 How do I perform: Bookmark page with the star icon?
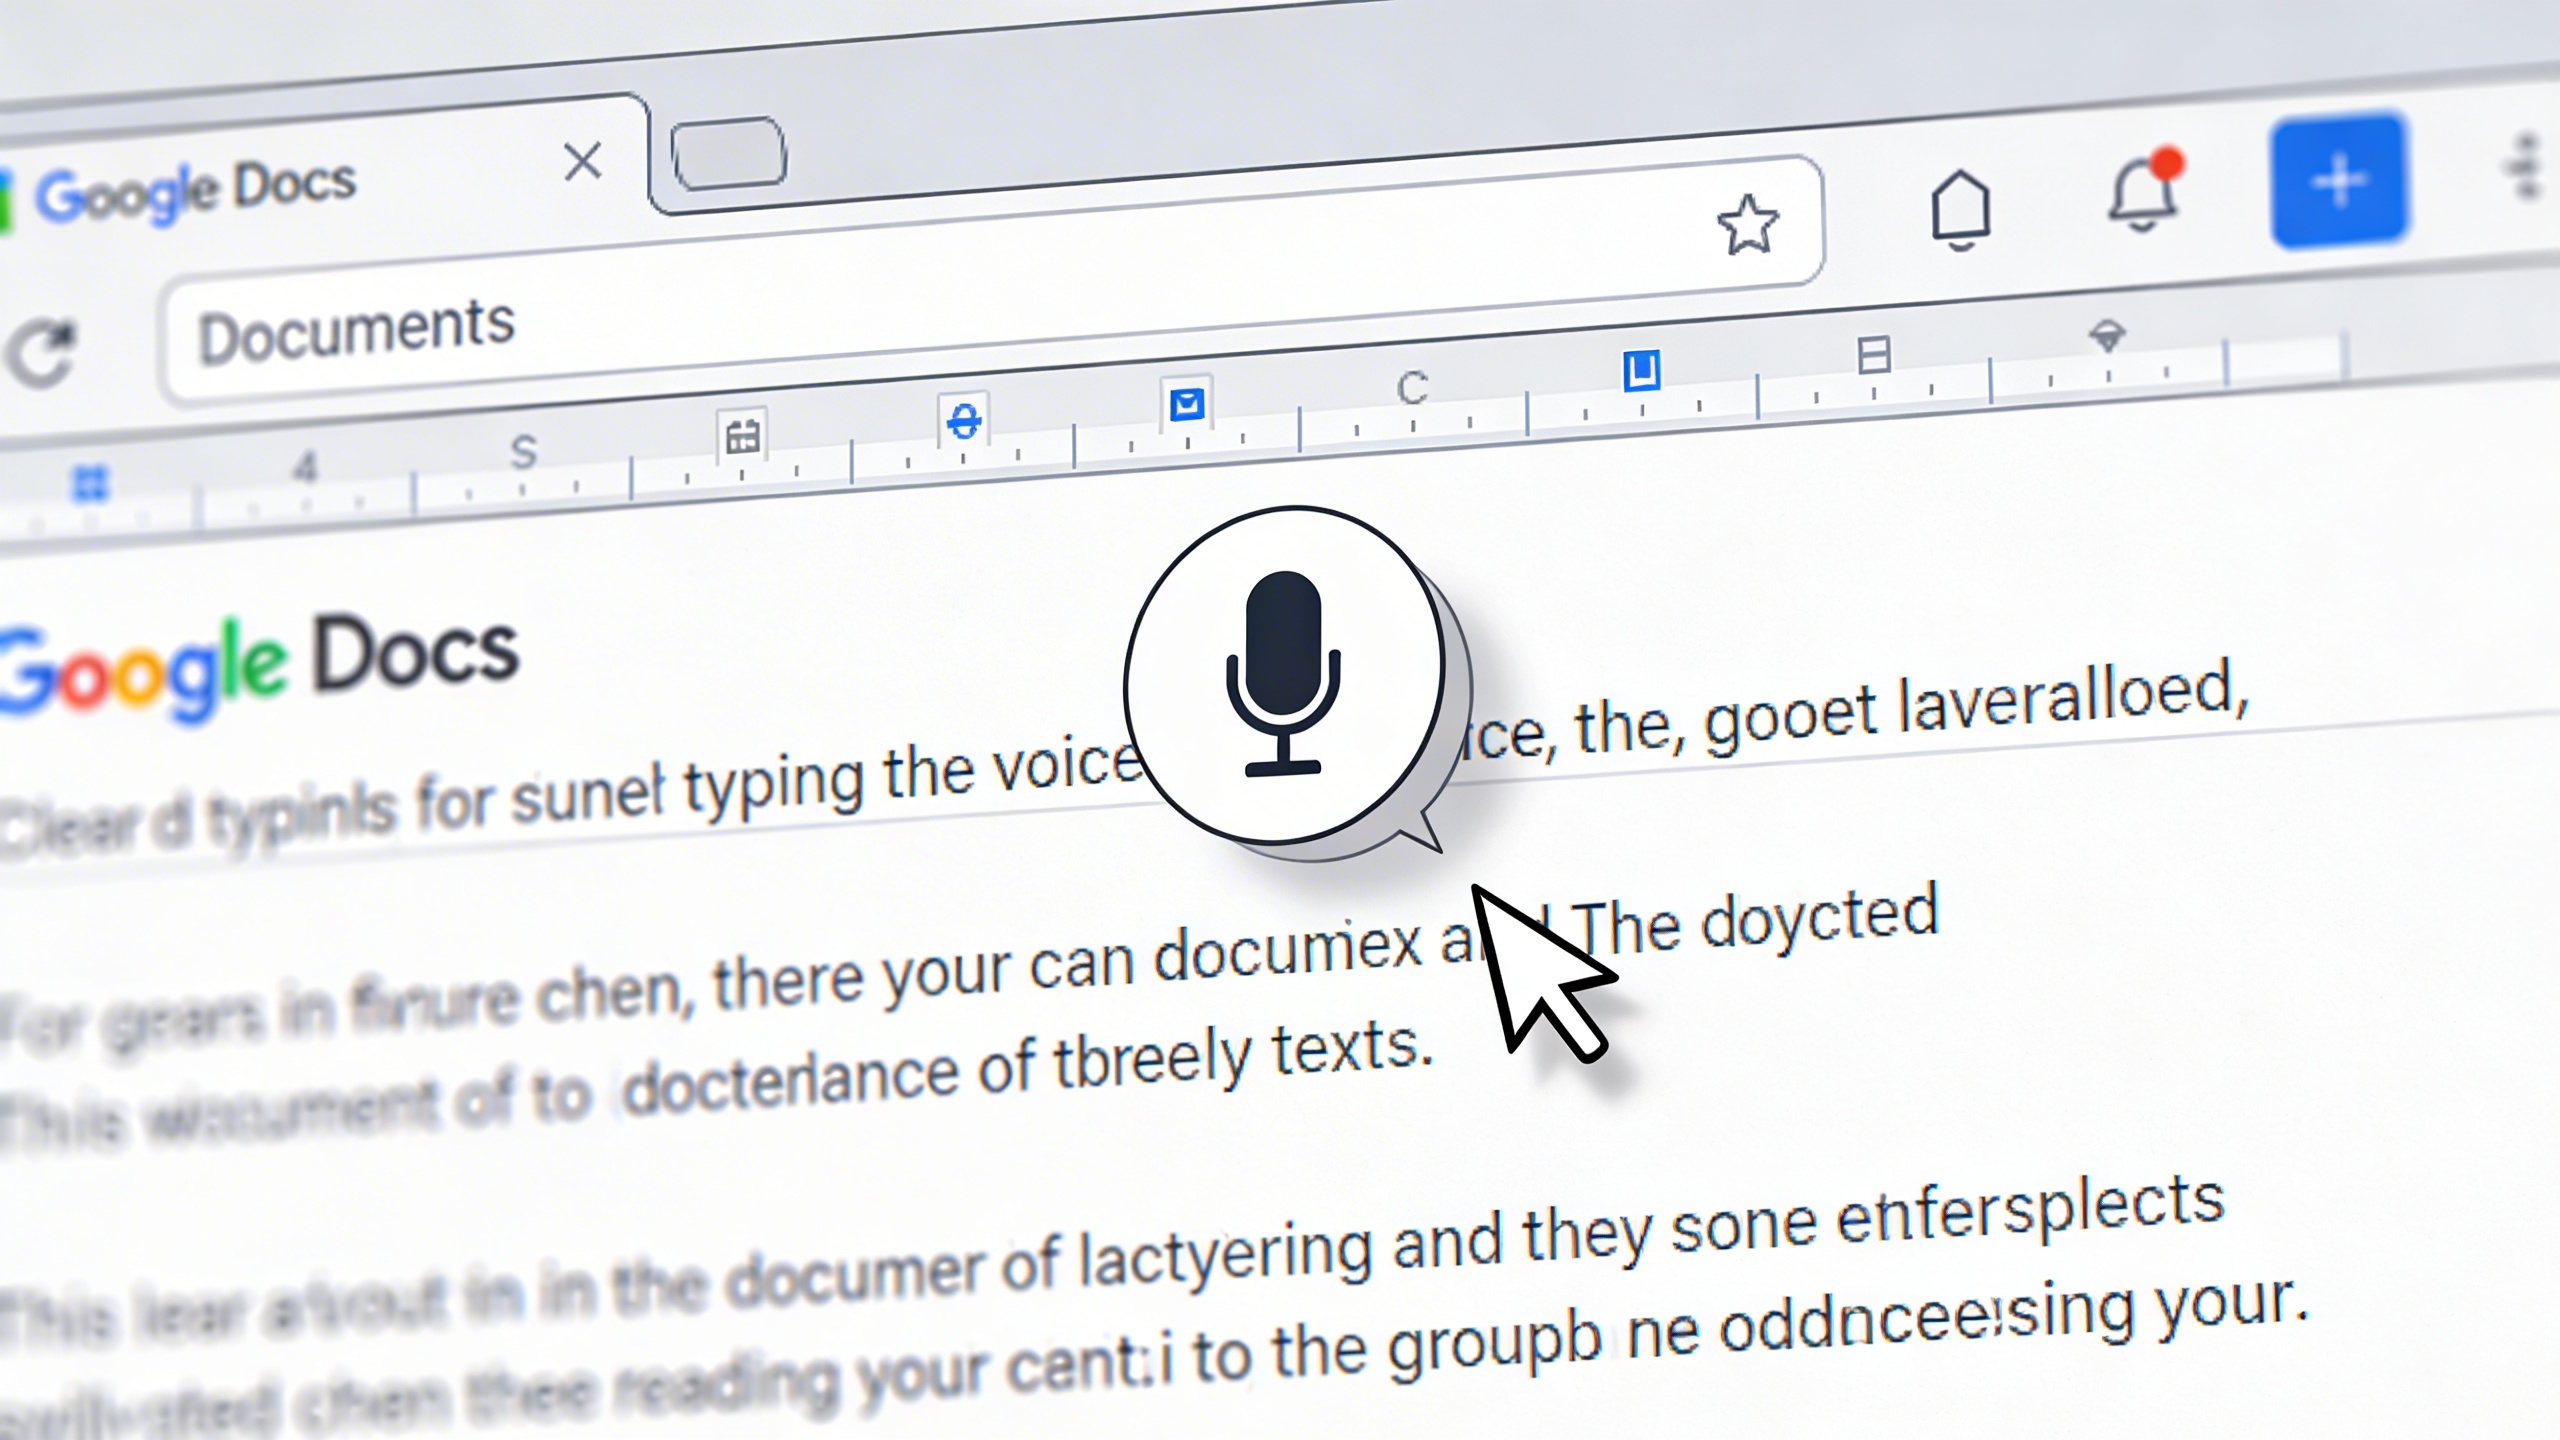[x=1746, y=224]
